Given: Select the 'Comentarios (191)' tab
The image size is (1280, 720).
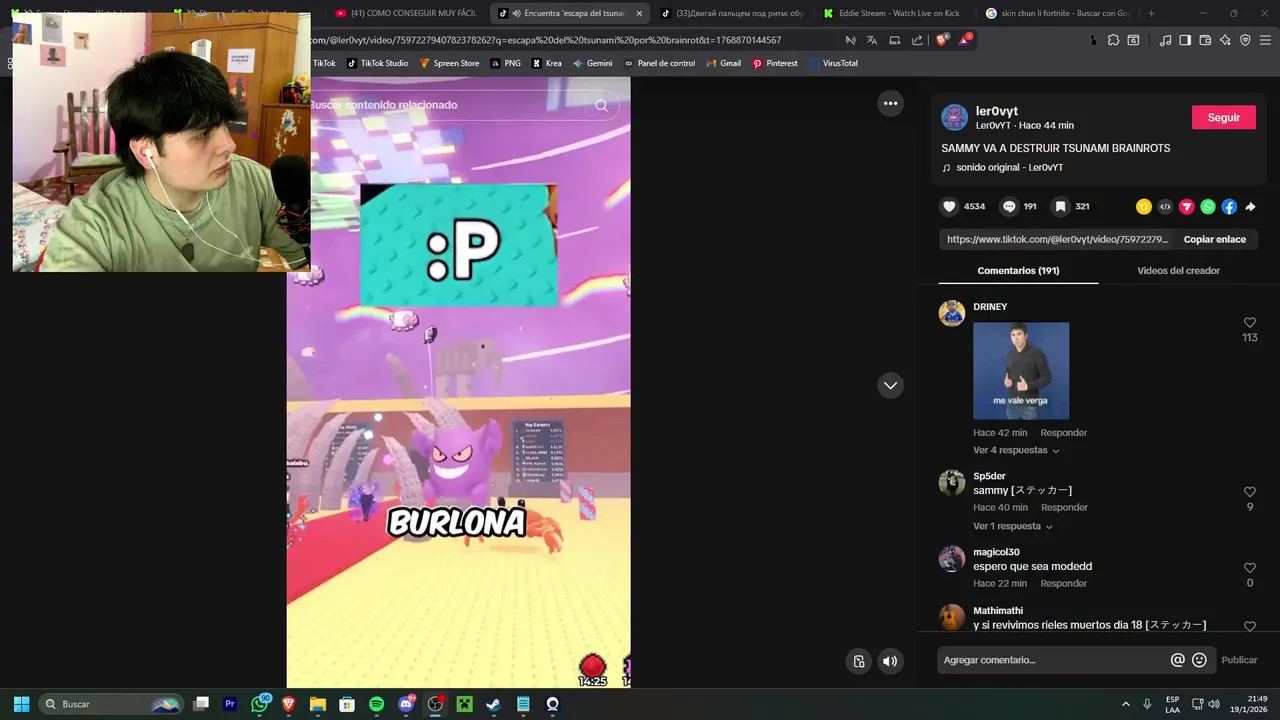Looking at the screenshot, I should [1018, 271].
